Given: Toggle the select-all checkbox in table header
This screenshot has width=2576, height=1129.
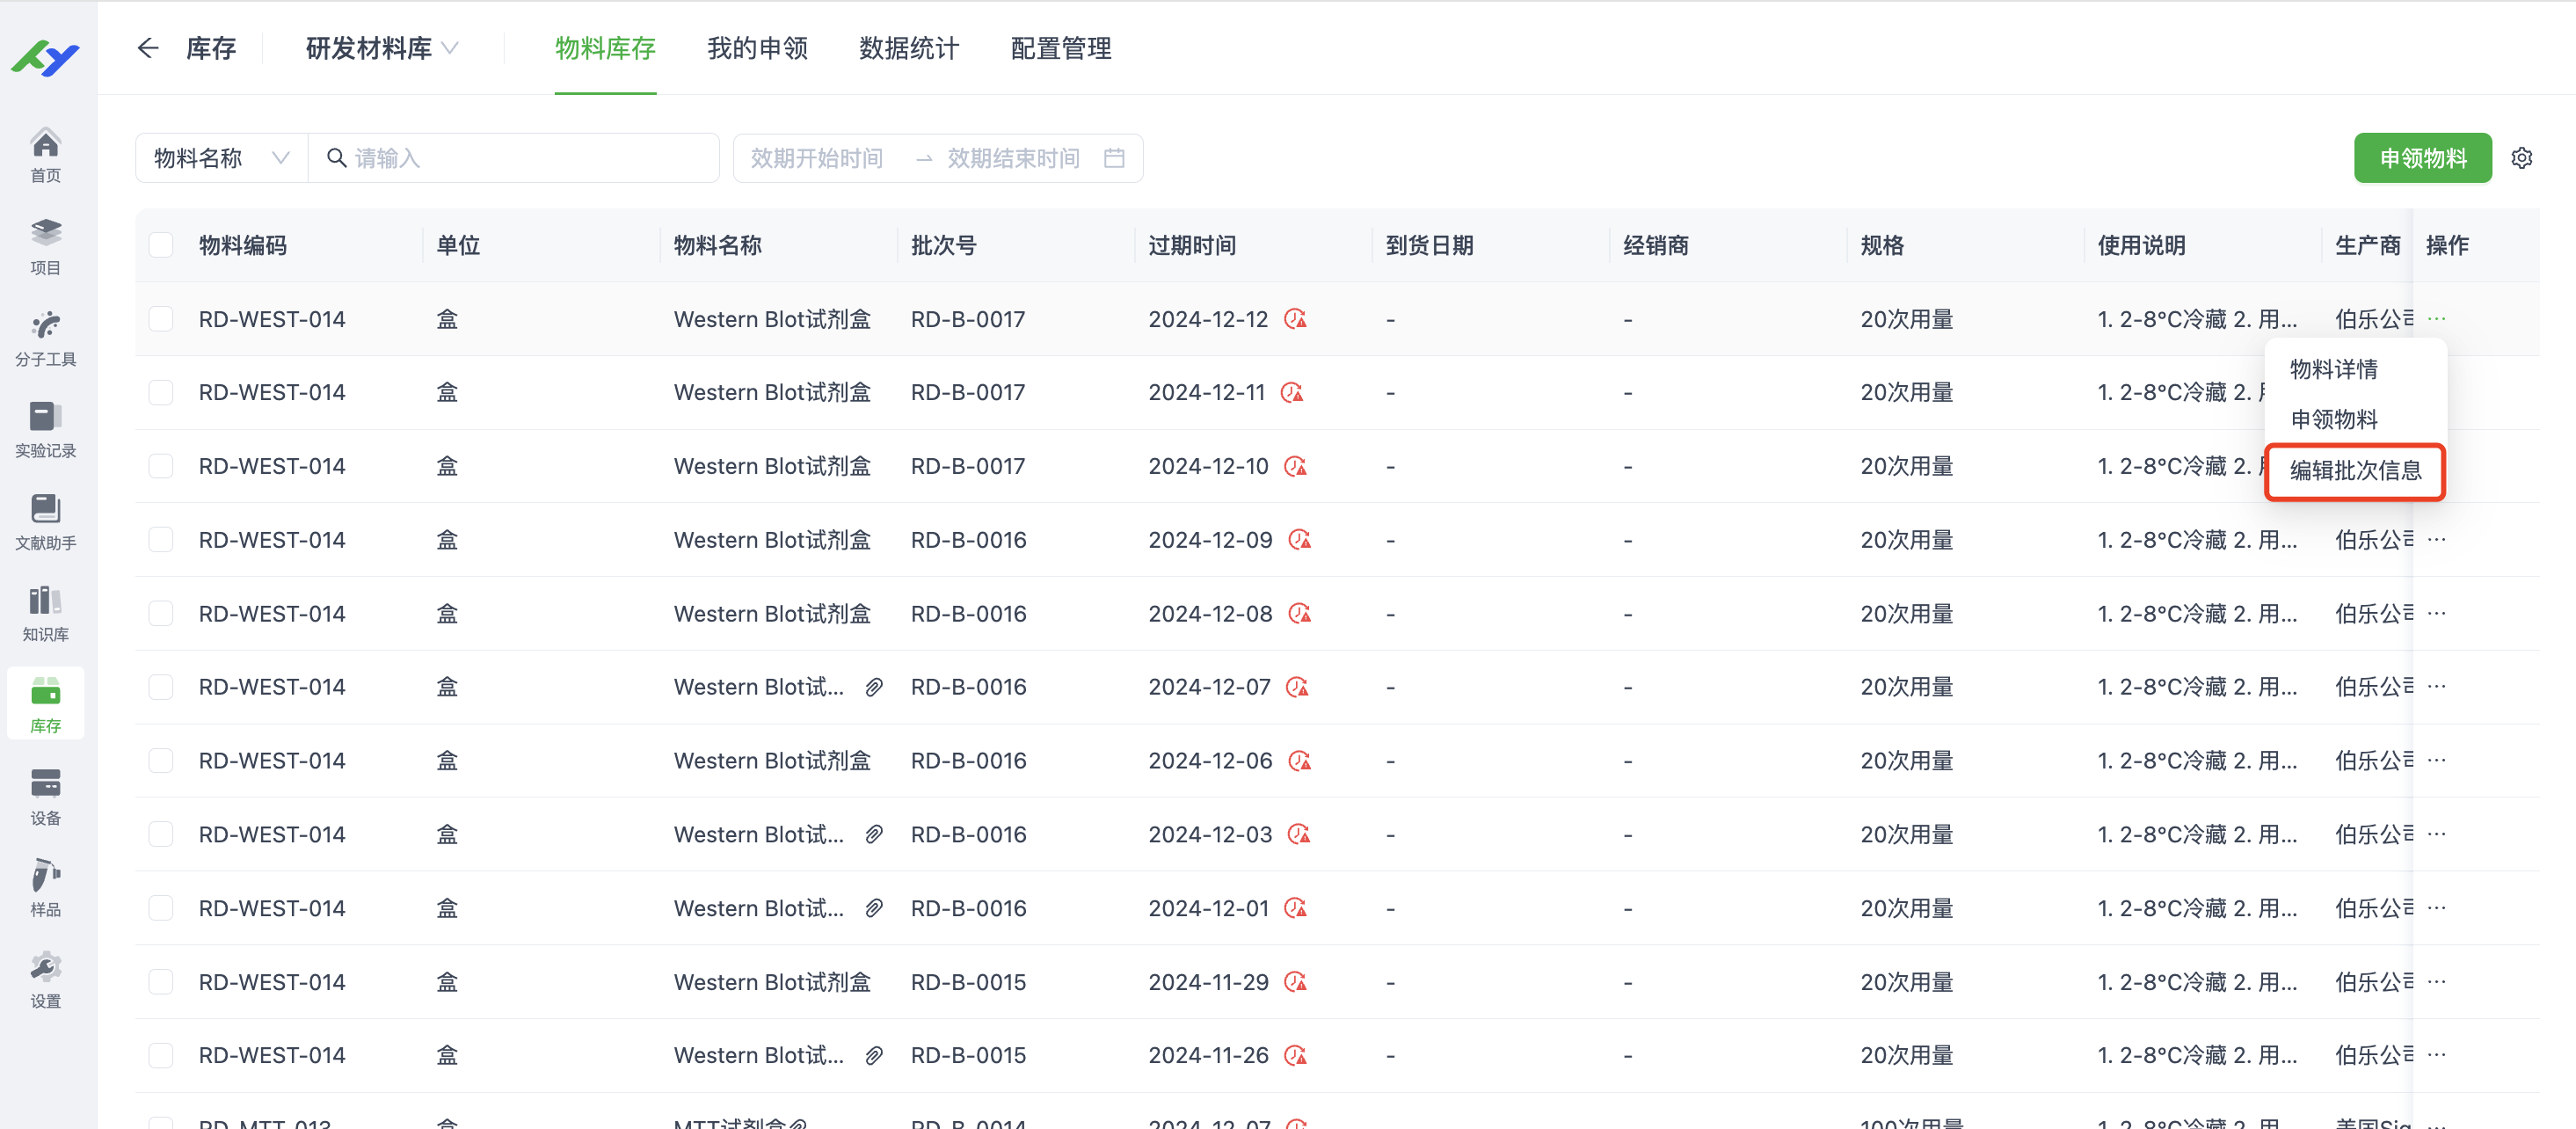Looking at the screenshot, I should [161, 245].
